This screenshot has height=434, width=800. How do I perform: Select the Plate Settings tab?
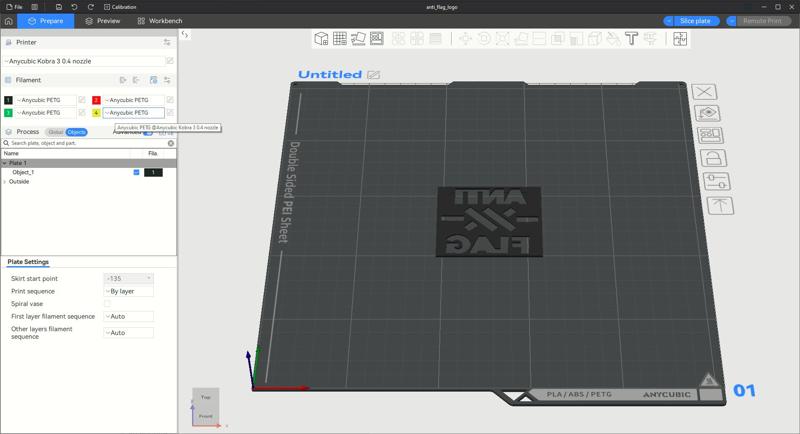[28, 262]
